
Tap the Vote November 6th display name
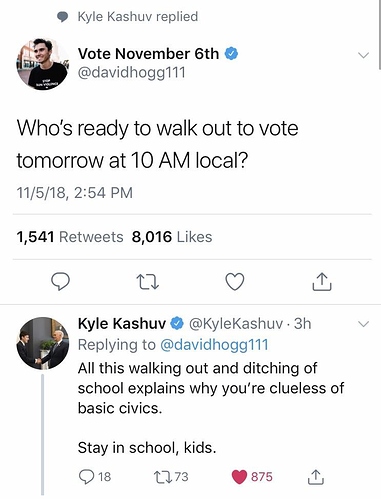[x=148, y=54]
